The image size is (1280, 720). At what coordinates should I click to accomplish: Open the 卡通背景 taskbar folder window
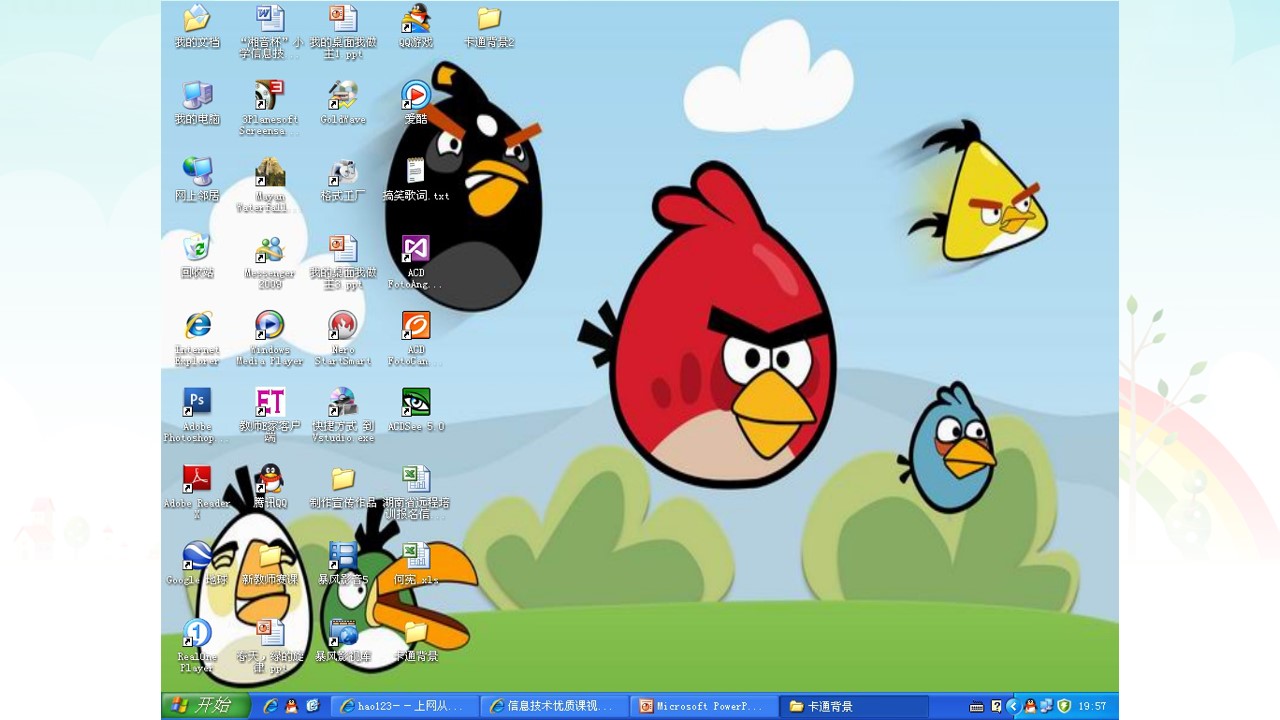[x=854, y=706]
